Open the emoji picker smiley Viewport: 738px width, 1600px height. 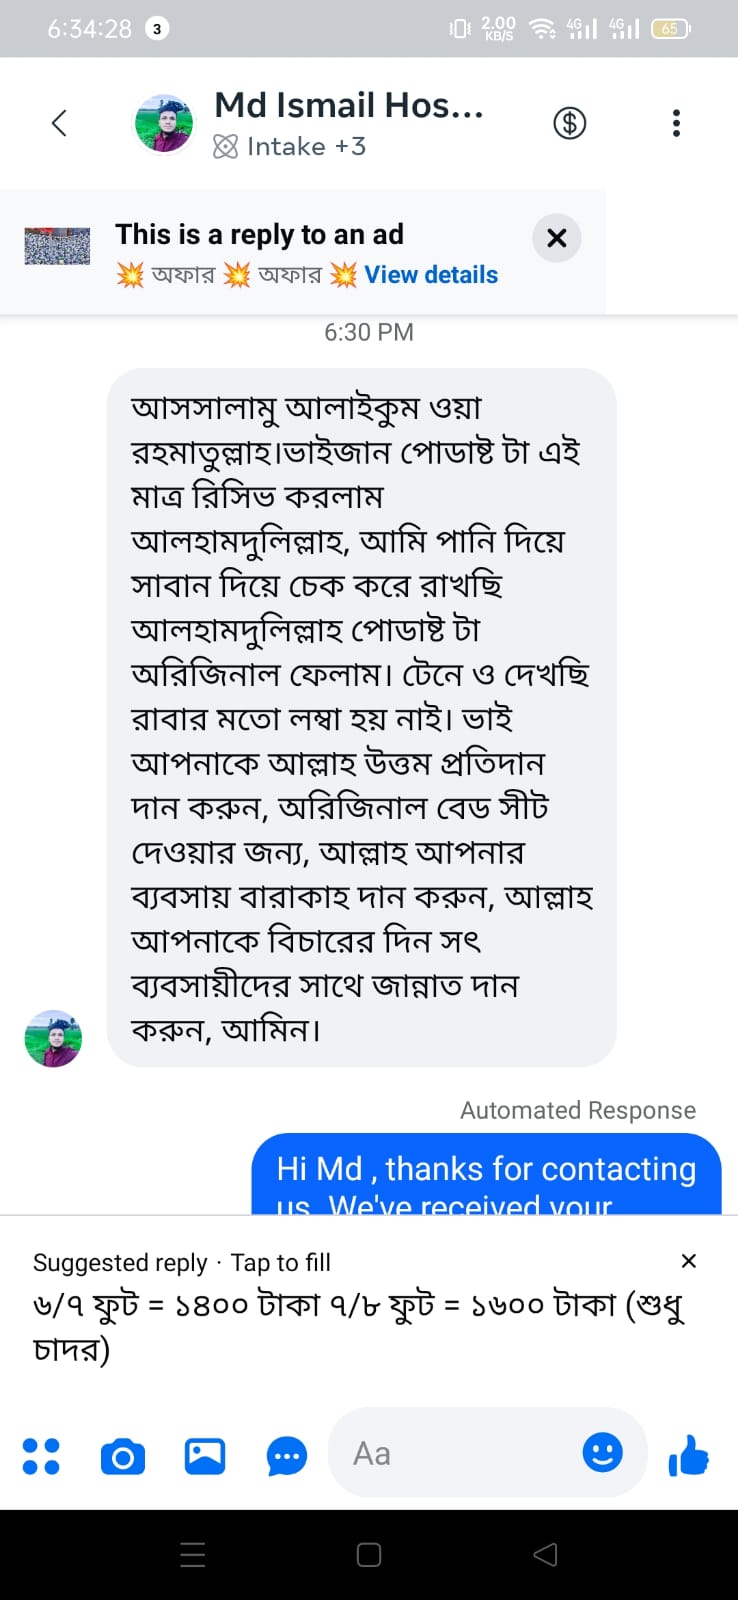(602, 1452)
